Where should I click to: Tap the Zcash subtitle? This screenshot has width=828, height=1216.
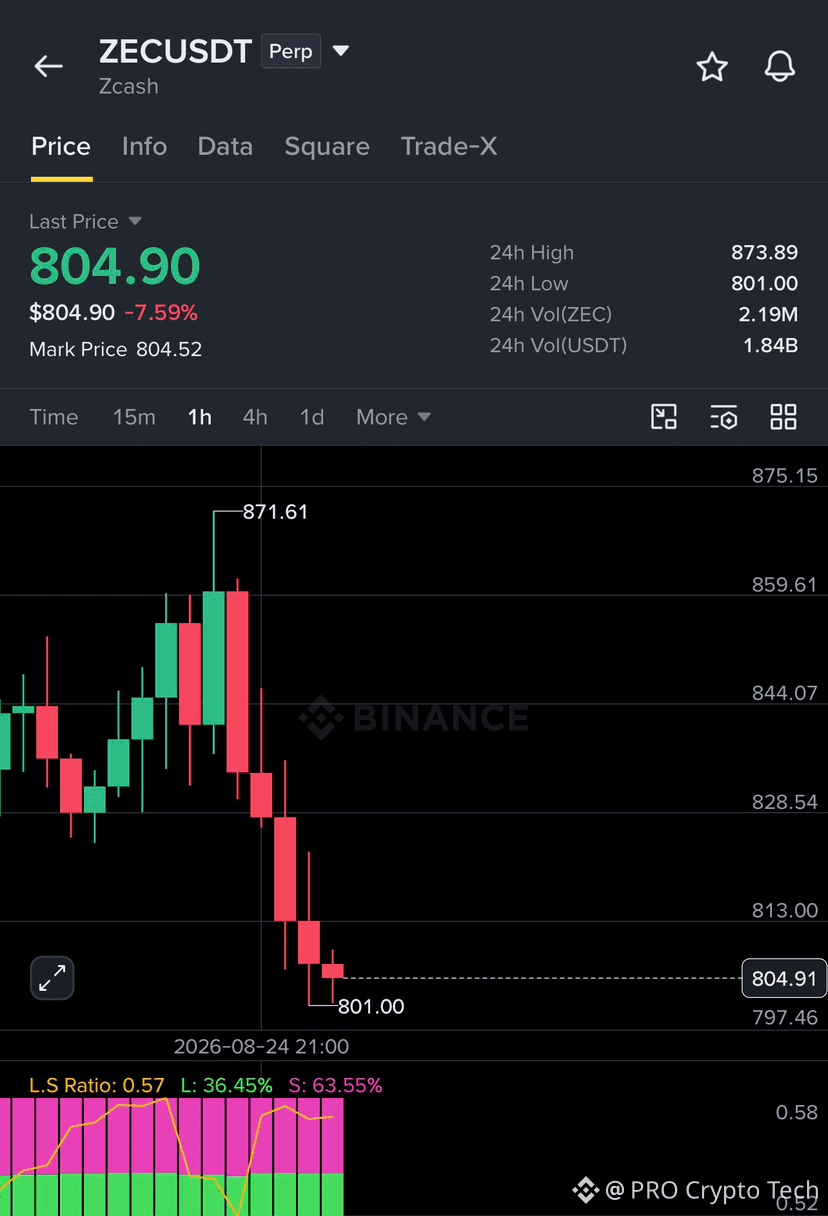tap(129, 86)
